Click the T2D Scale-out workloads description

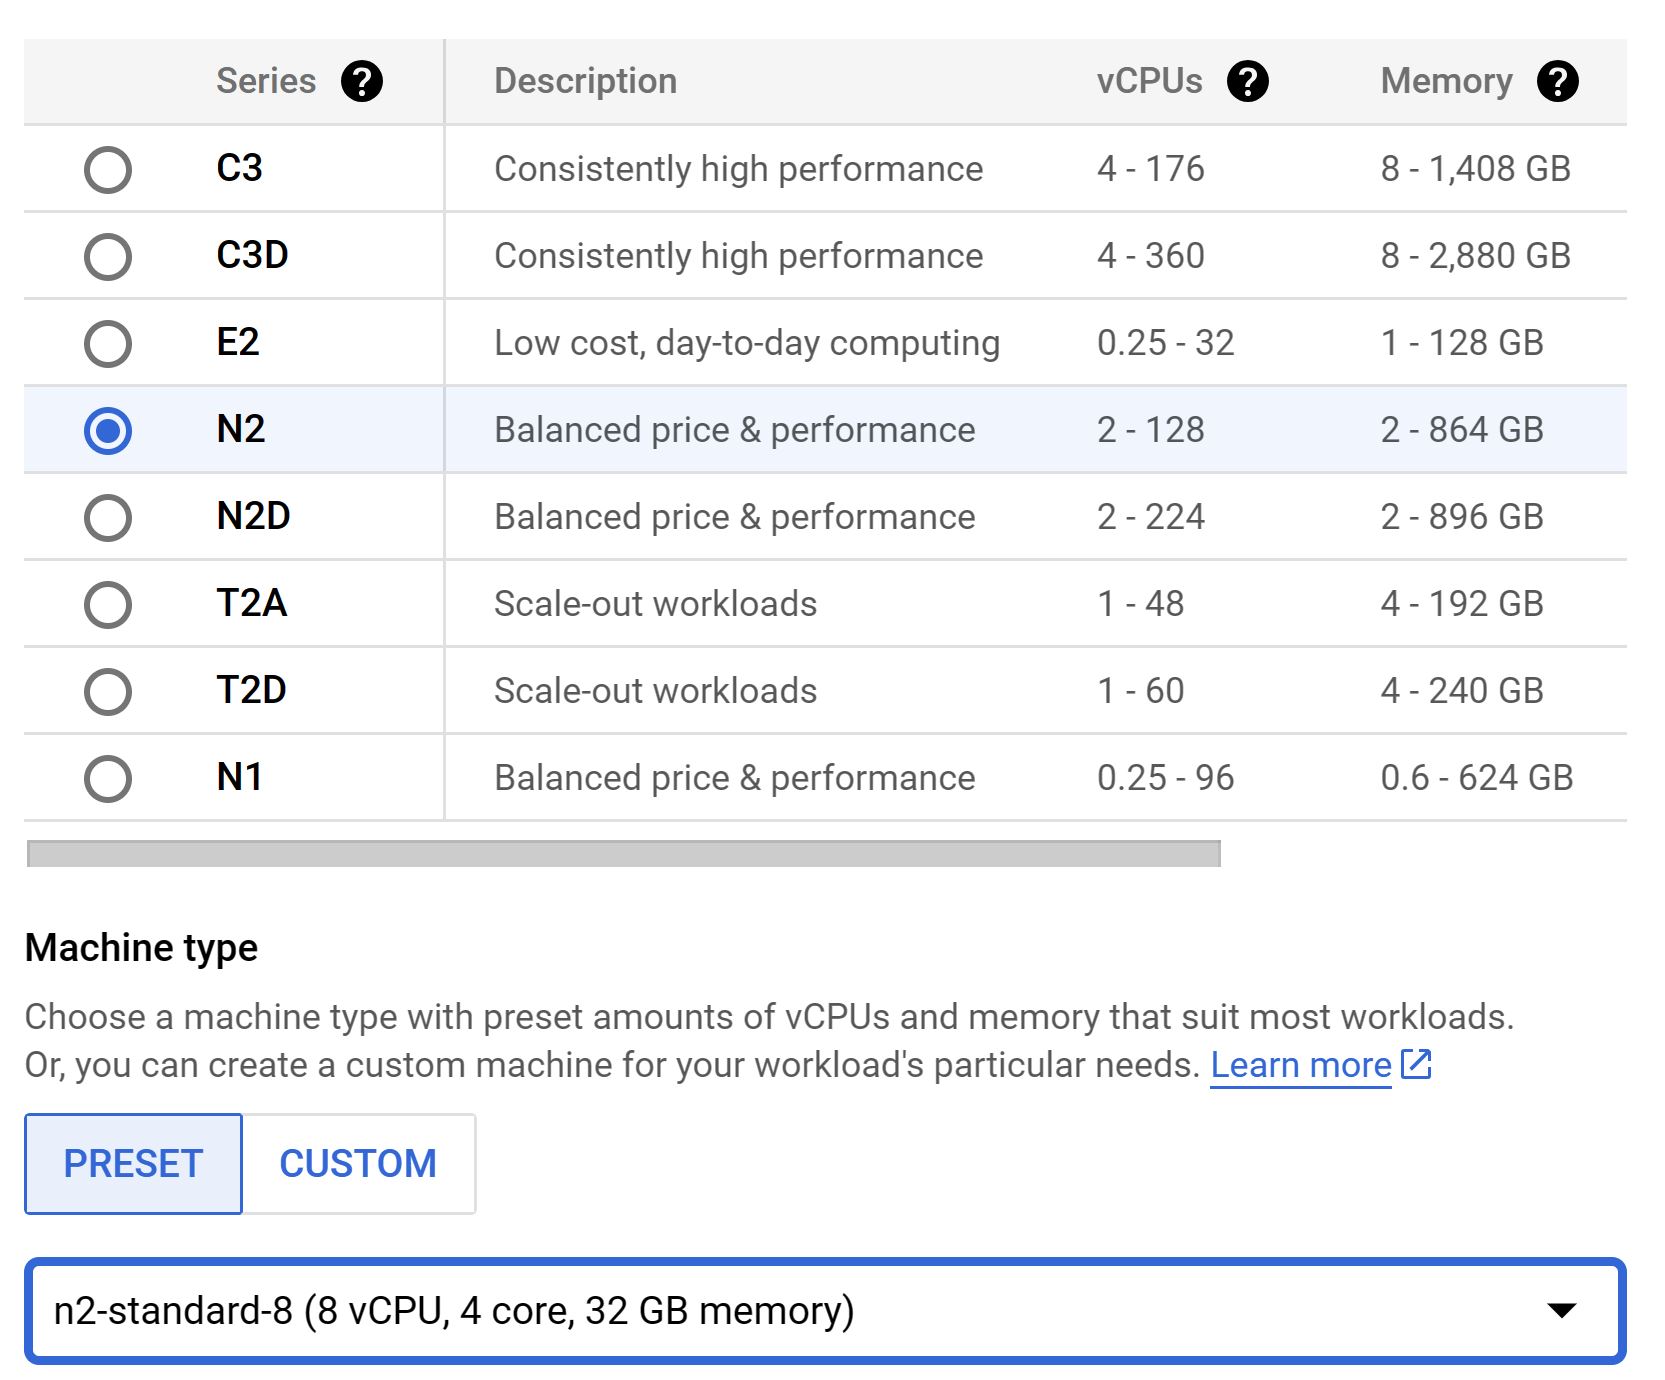click(x=655, y=691)
